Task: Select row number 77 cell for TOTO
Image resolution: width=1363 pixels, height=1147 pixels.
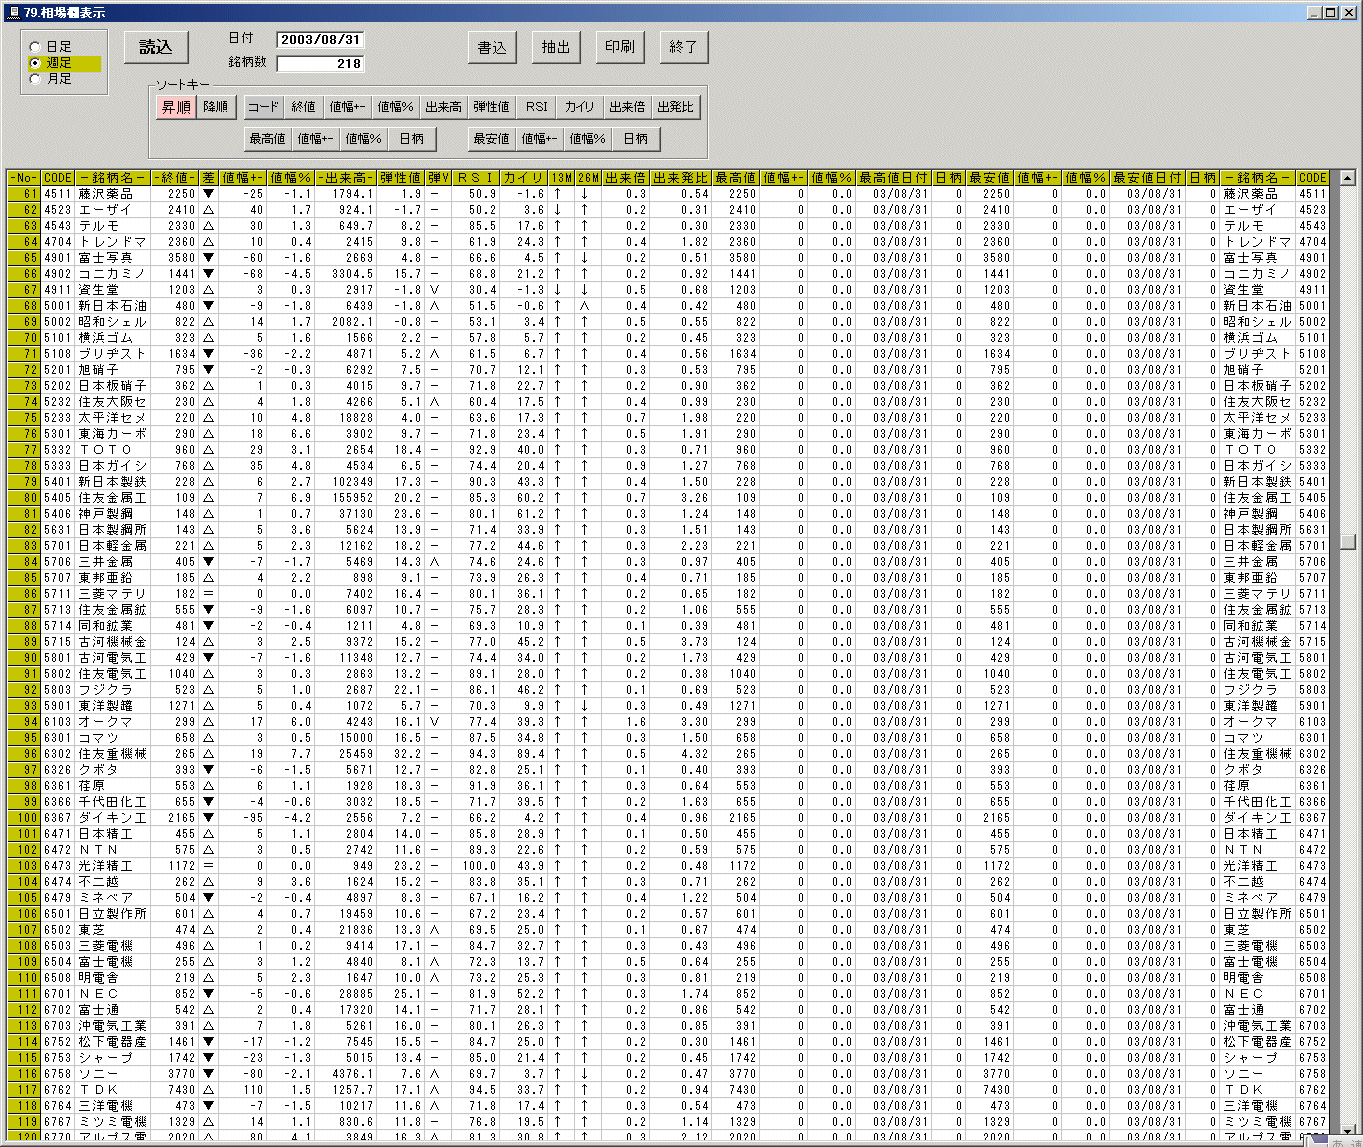Action: [x=24, y=450]
